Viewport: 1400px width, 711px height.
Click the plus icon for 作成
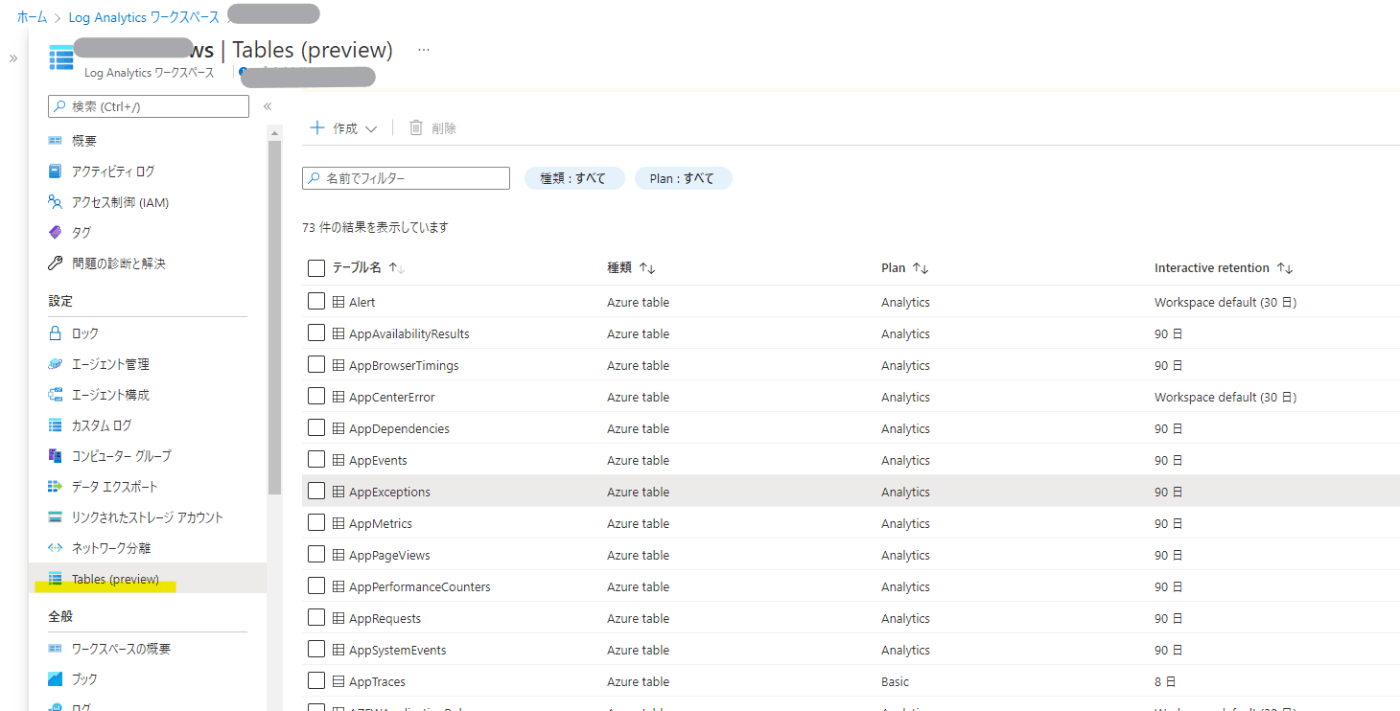pyautogui.click(x=317, y=128)
